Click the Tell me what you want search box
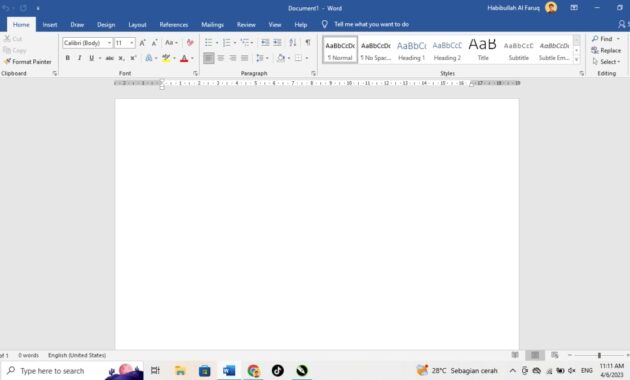Viewport: 630px width, 380px height. tap(371, 25)
